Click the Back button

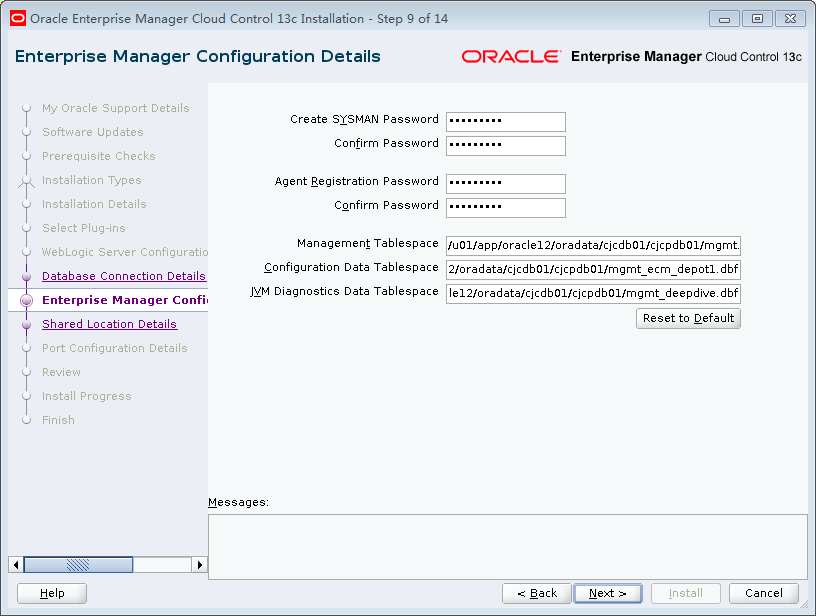[x=537, y=593]
